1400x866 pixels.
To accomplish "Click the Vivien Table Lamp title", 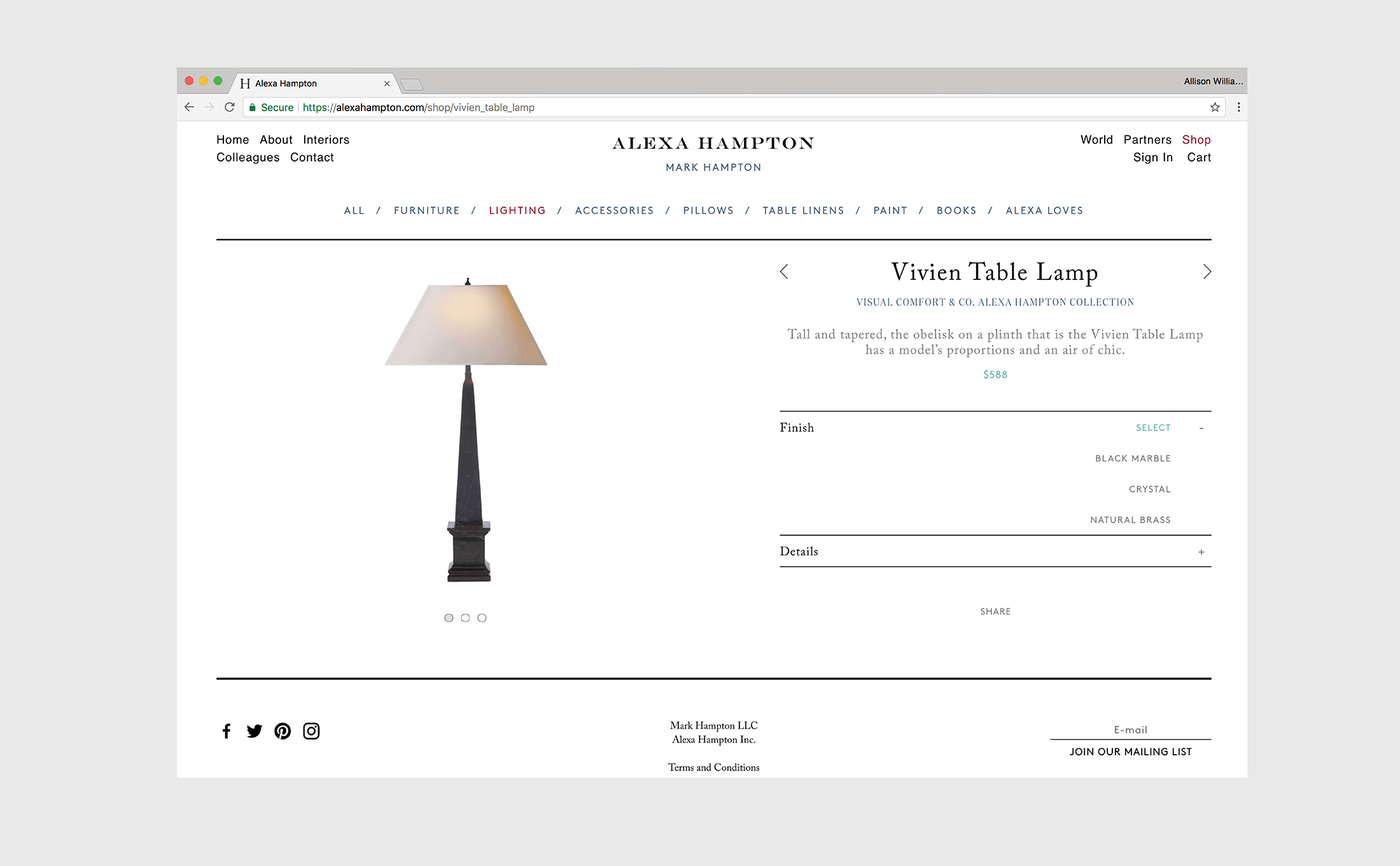I will pyautogui.click(x=994, y=272).
